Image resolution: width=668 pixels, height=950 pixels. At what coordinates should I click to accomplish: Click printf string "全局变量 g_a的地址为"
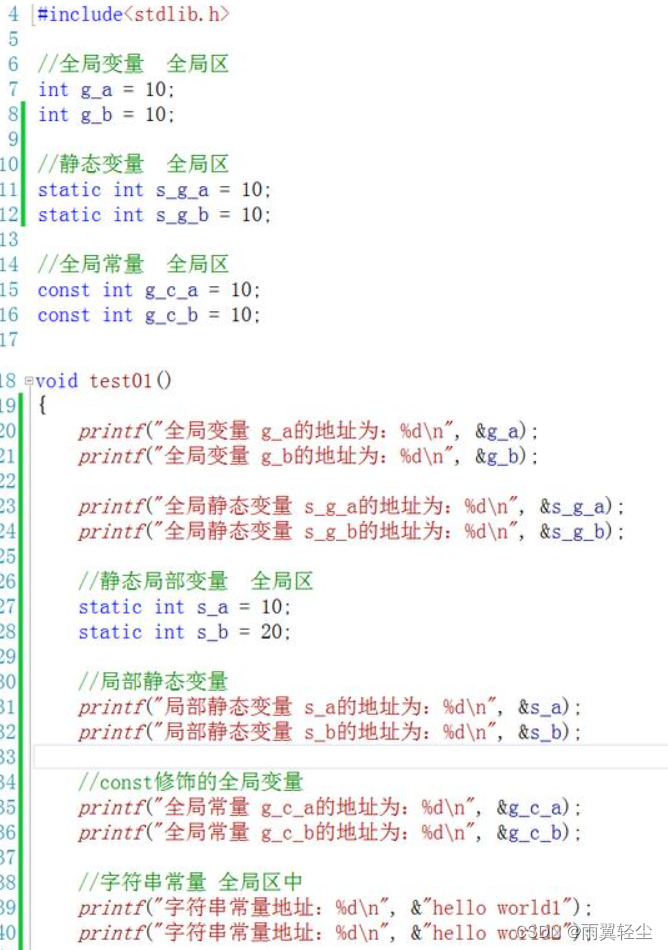[271, 431]
